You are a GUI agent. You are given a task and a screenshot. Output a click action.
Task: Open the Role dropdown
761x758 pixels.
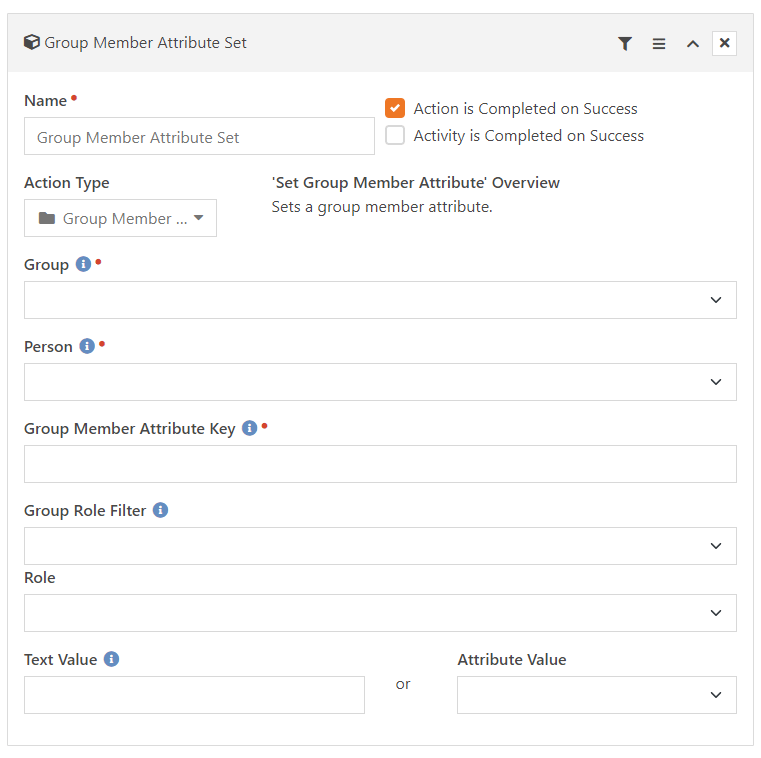pyautogui.click(x=380, y=613)
